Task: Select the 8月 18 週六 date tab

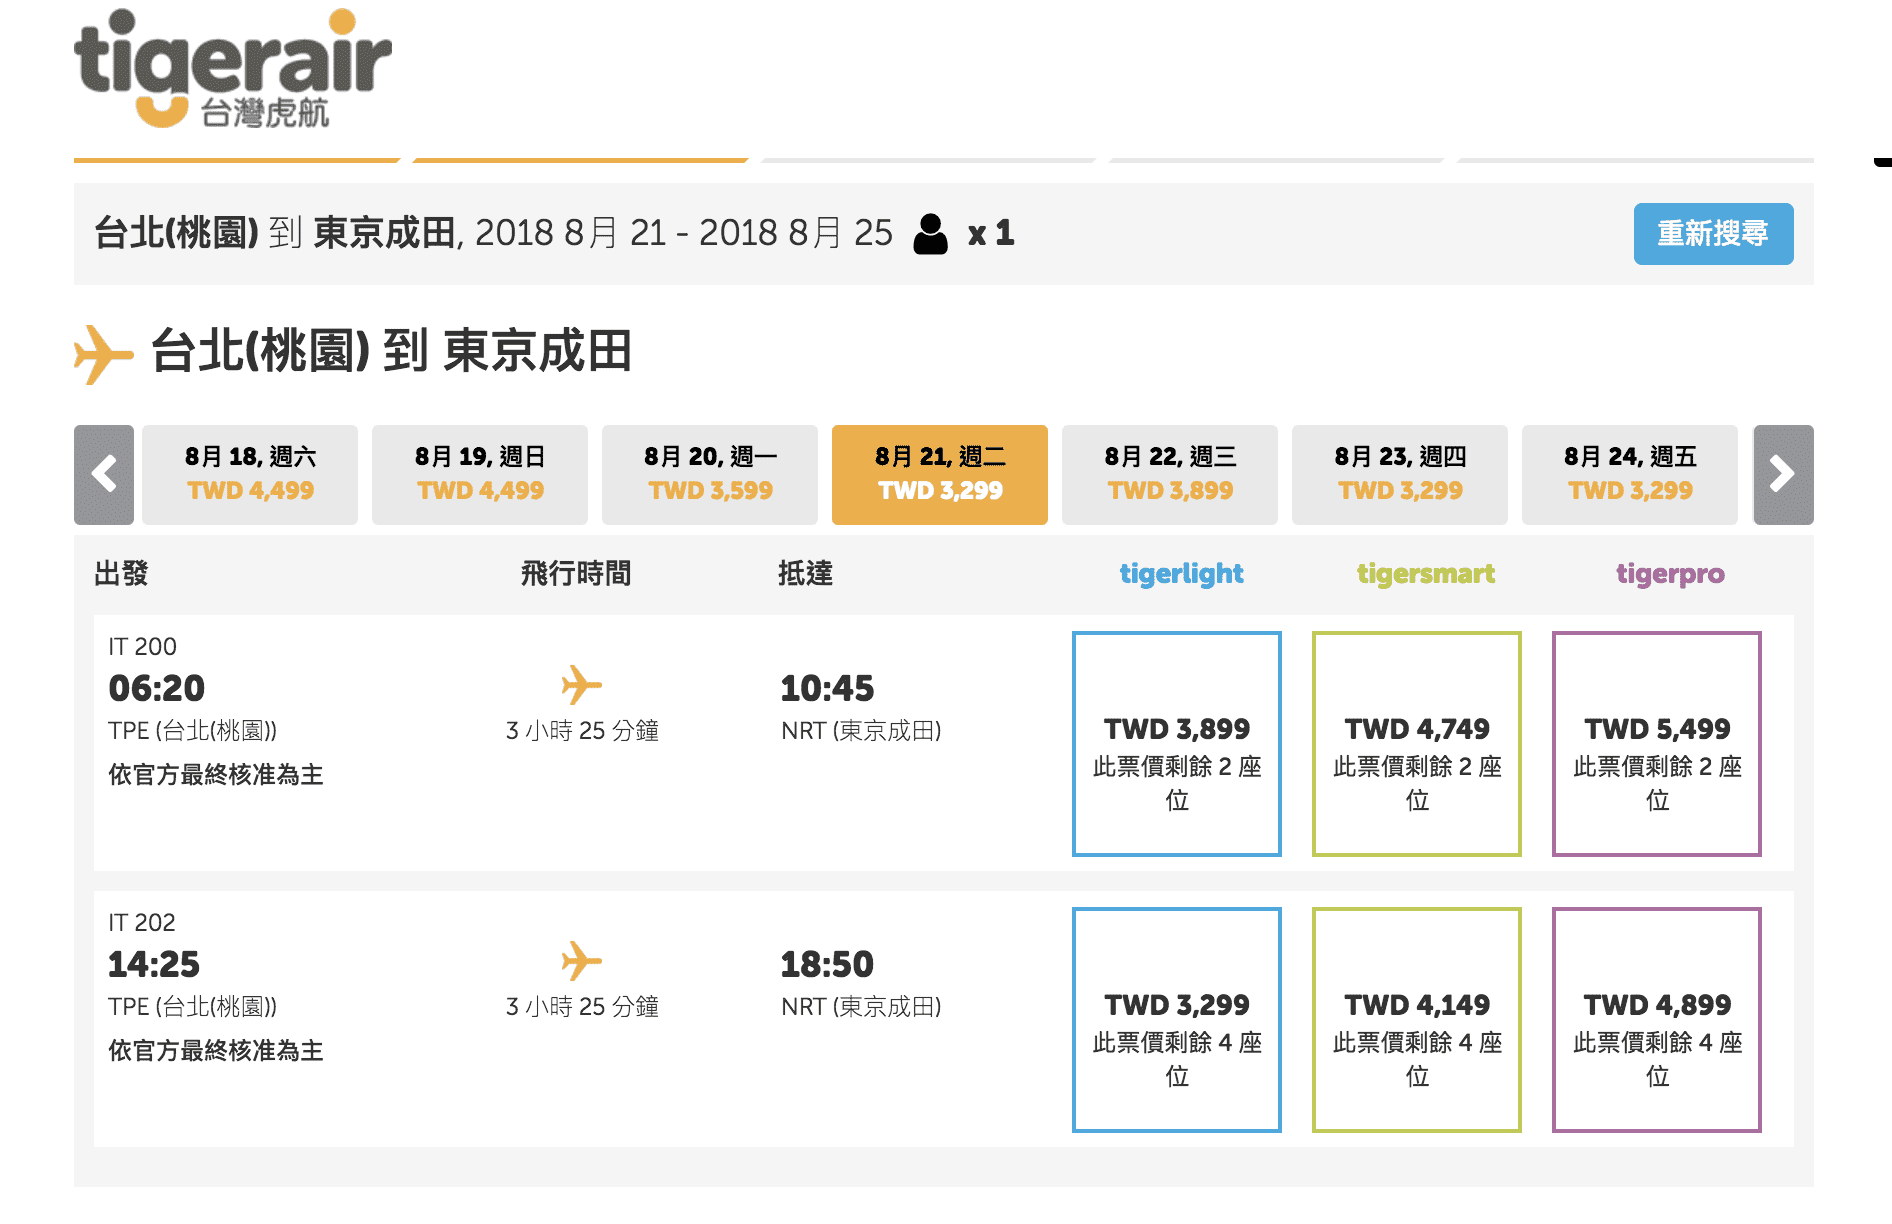Action: pos(250,474)
